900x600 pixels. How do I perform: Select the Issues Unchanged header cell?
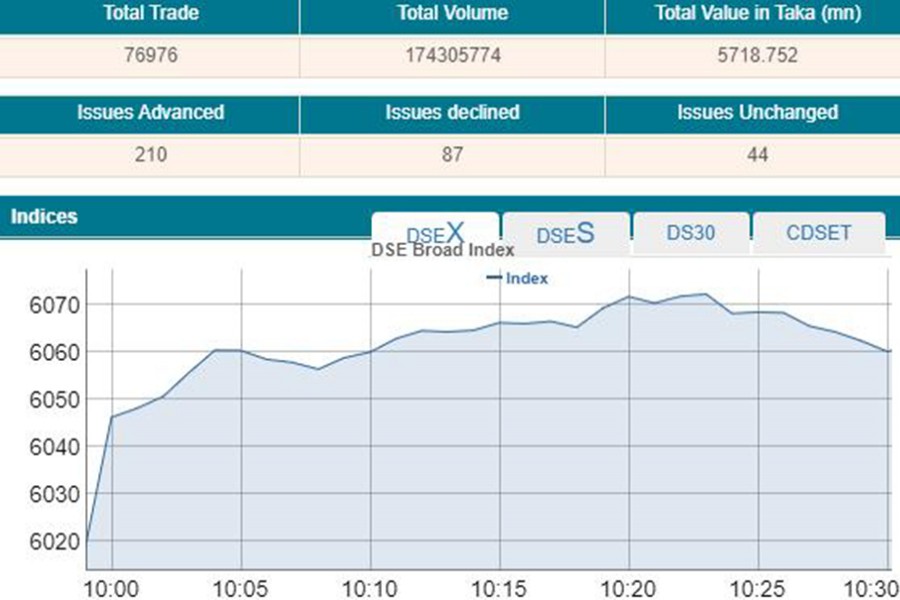coord(757,112)
